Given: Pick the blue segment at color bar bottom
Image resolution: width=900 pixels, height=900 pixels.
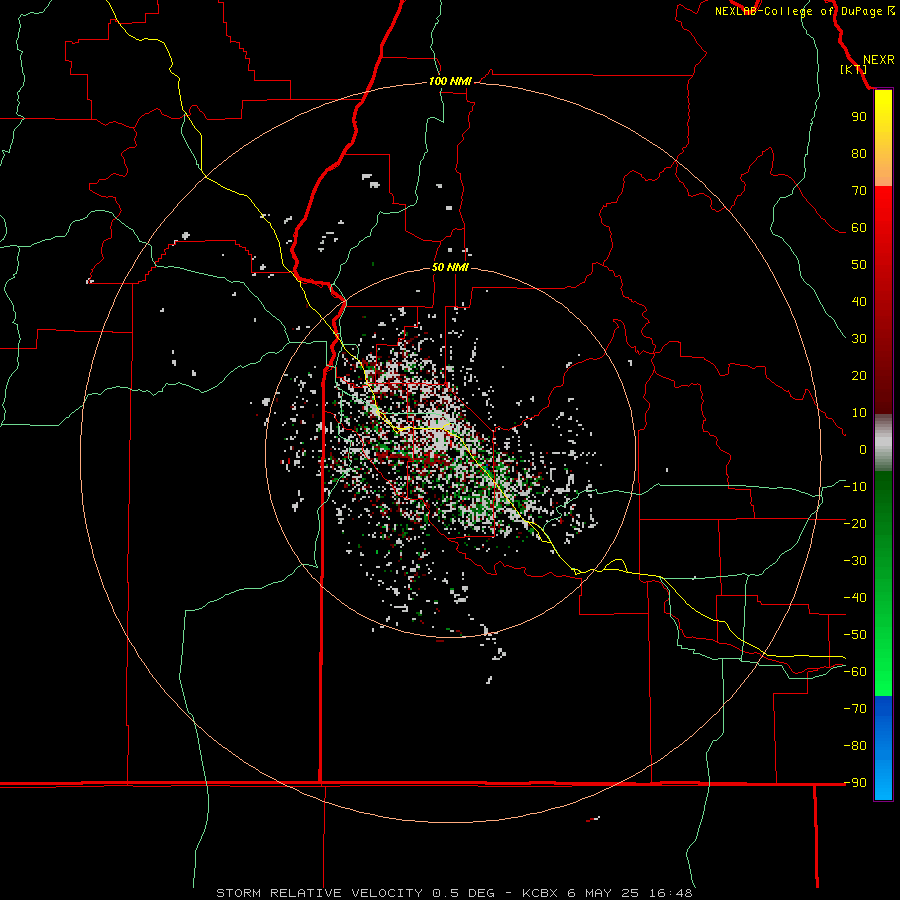Looking at the screenshot, I should pos(883,748).
